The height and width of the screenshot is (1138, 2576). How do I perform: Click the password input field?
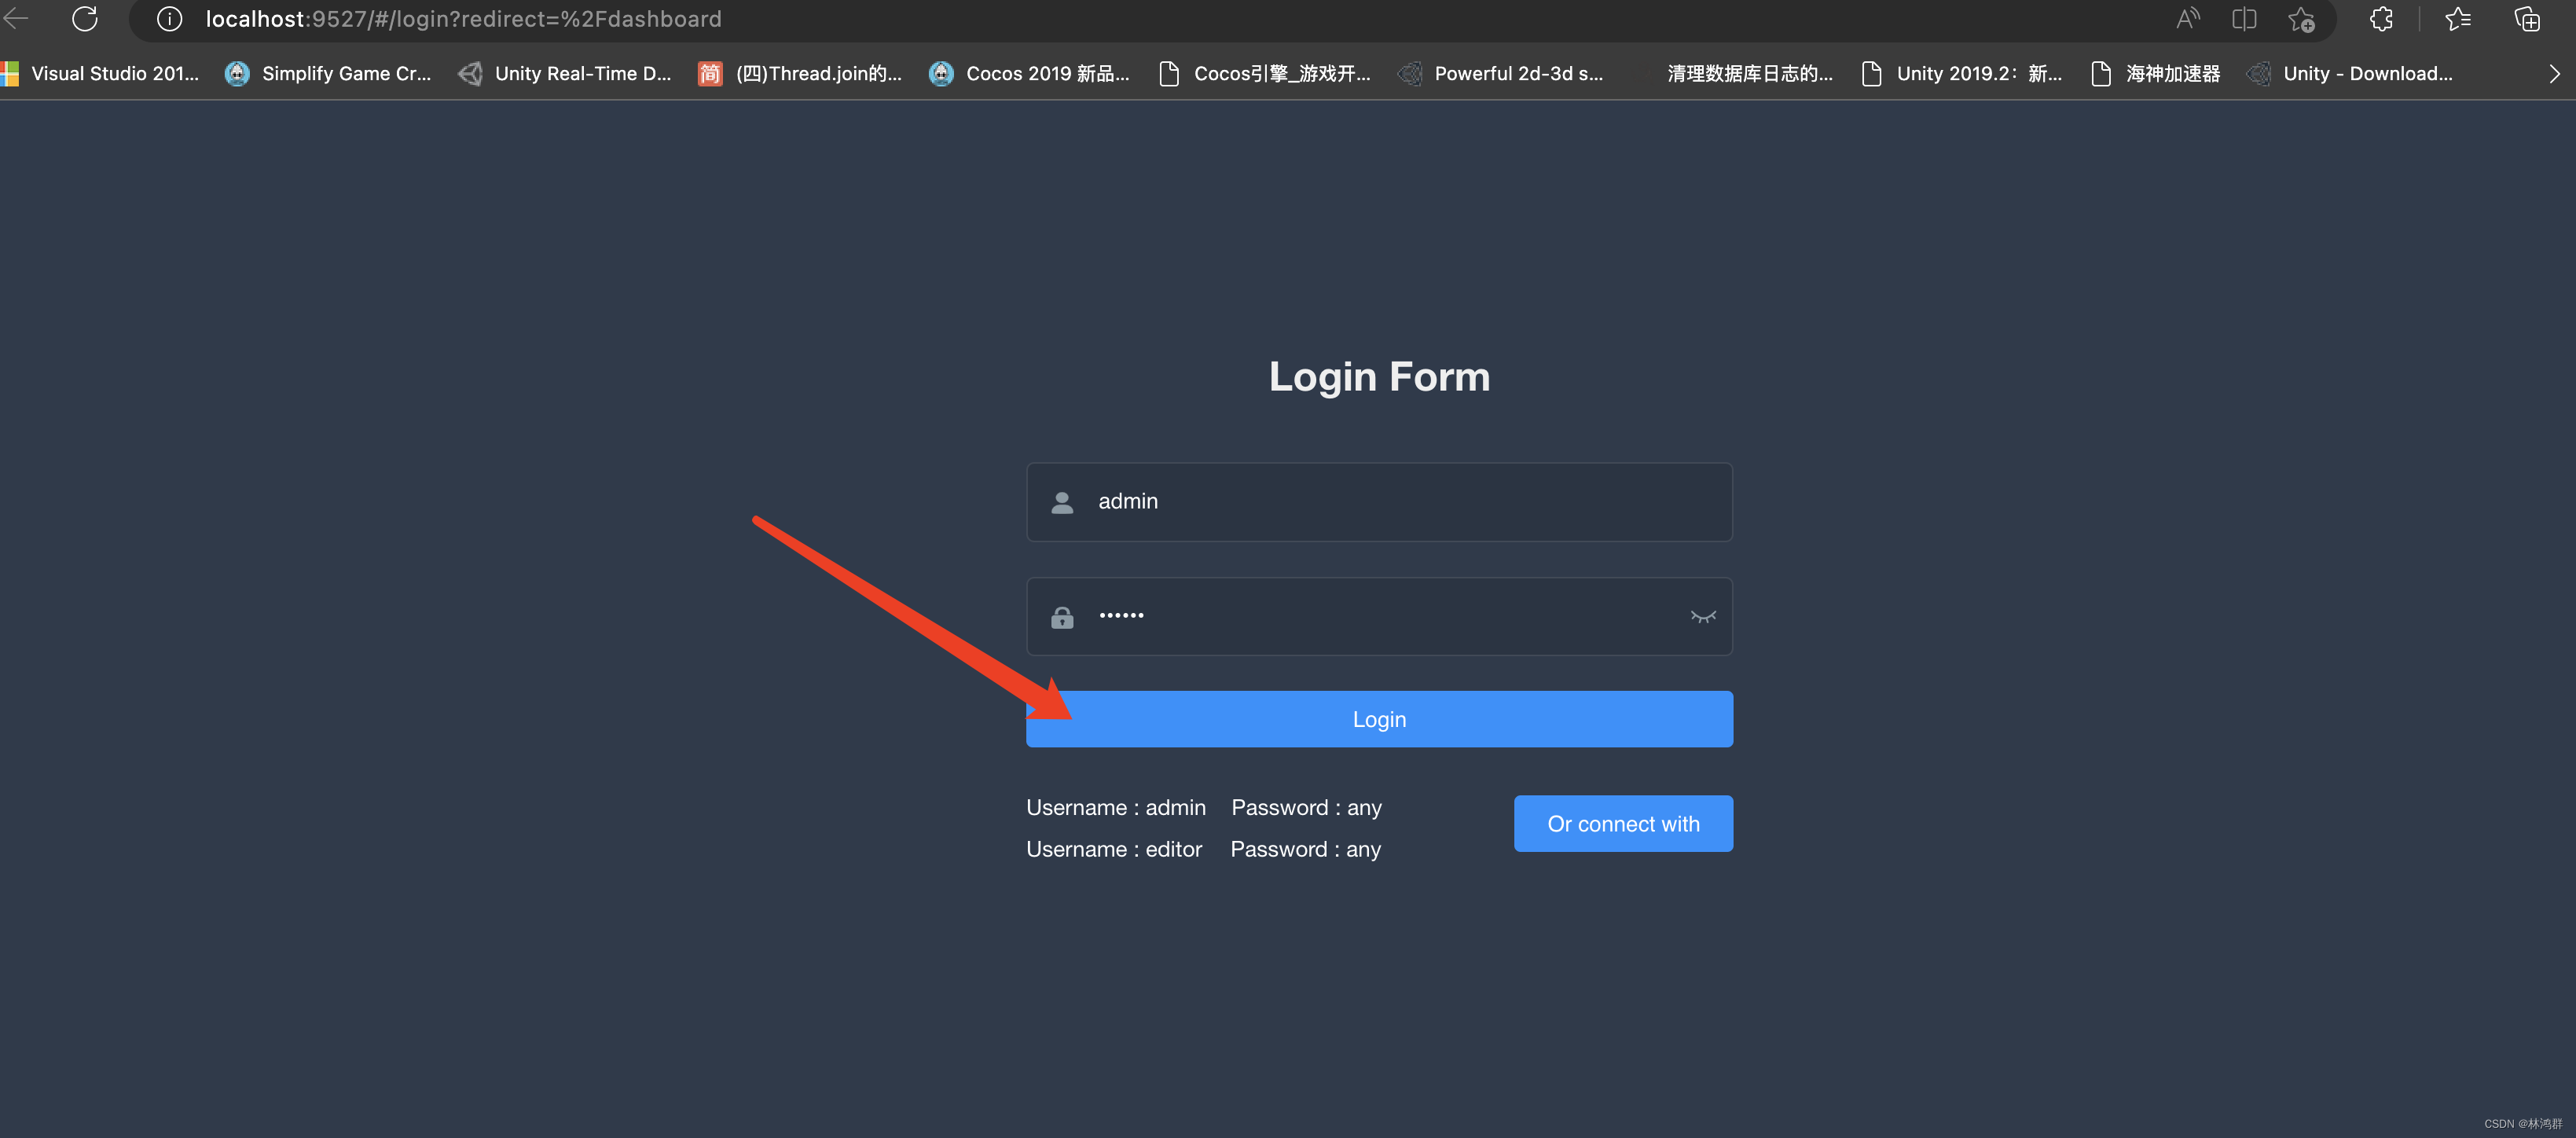click(x=1380, y=616)
